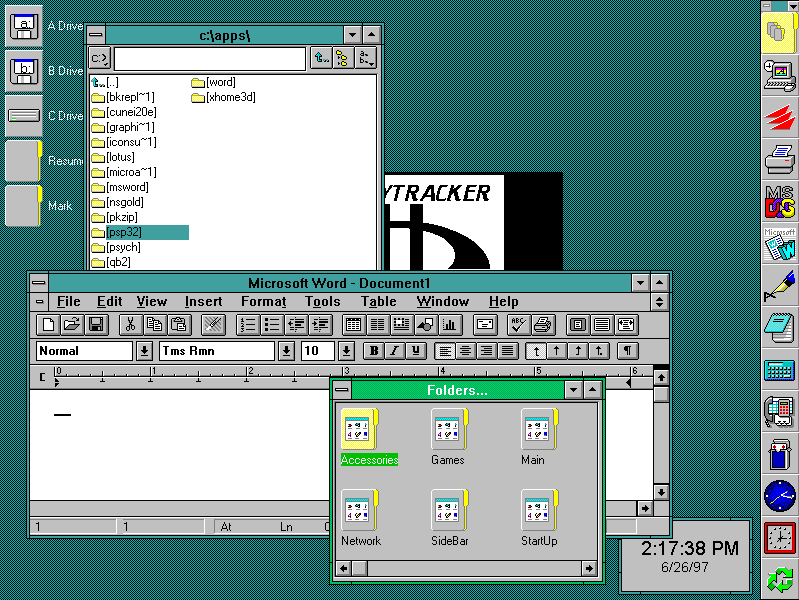The width and height of the screenshot is (799, 600).
Task: Select the C: drive button in file manager
Action: pos(99,59)
